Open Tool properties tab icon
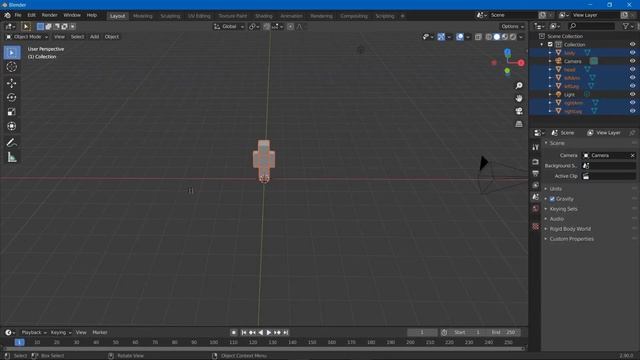The width and height of the screenshot is (640, 360). tap(536, 147)
